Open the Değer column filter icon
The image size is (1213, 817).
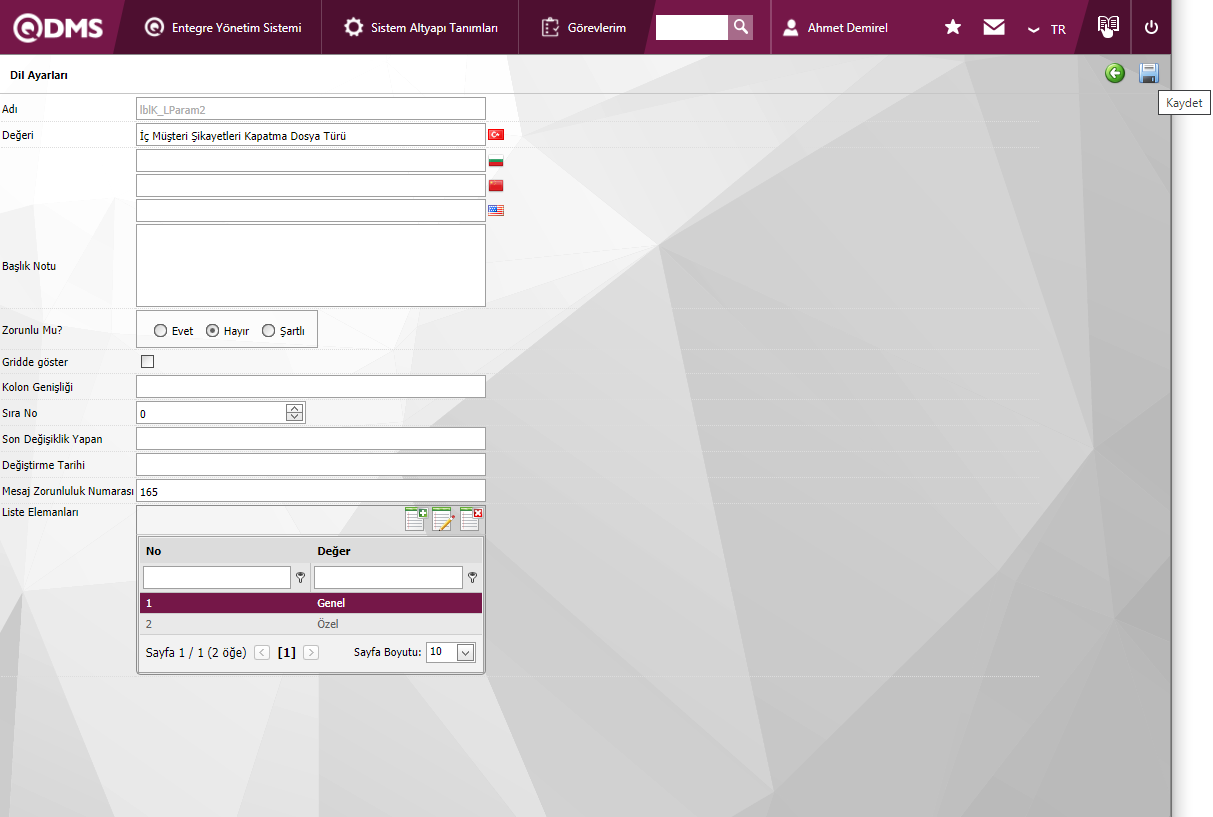472,577
